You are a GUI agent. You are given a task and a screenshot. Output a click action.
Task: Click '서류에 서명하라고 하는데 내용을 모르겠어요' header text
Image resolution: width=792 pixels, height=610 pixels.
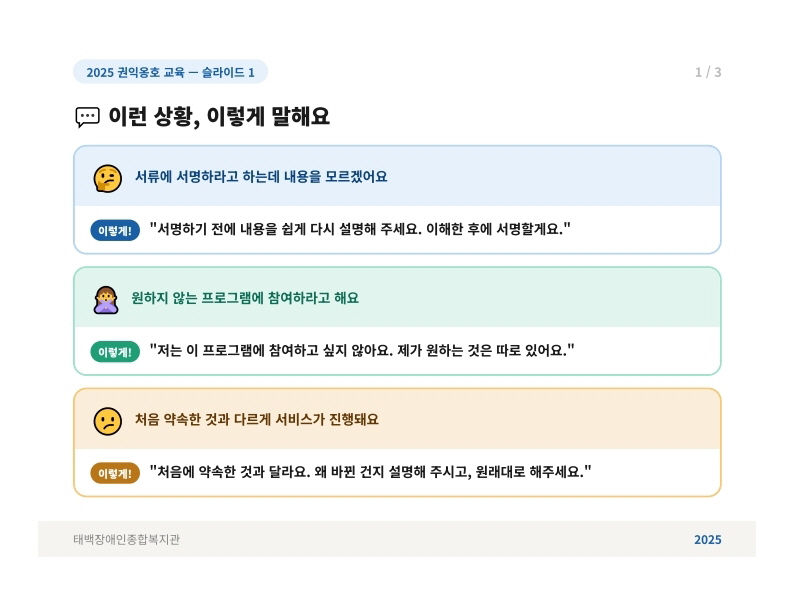pyautogui.click(x=261, y=177)
